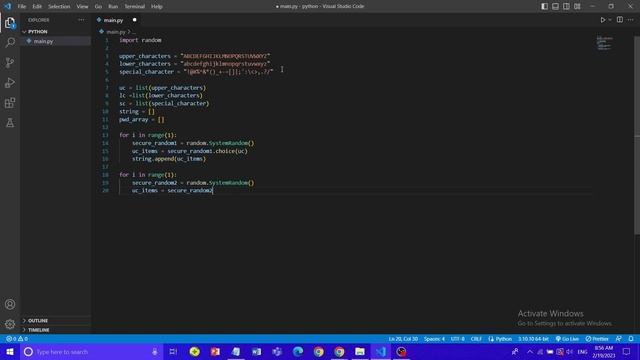Open File Explorer from taskbar
Screen dimensions: 640x360
[x=360, y=352]
